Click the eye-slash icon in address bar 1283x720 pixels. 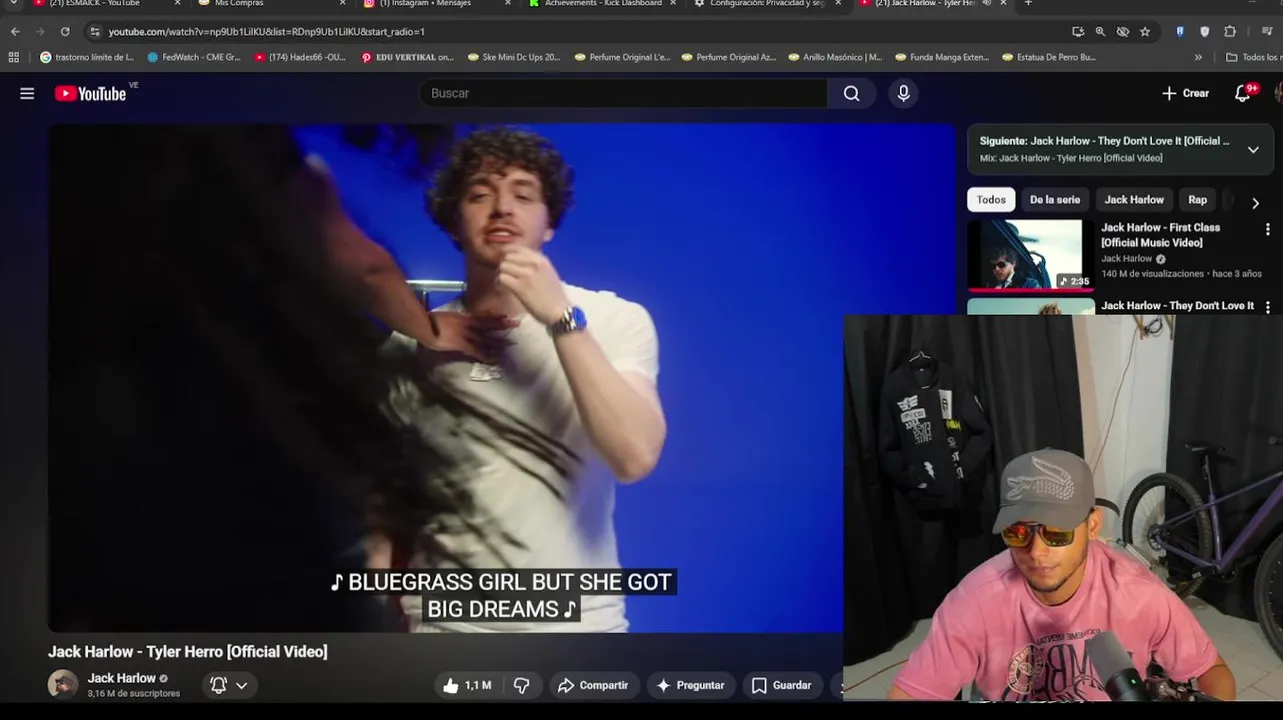click(1123, 31)
